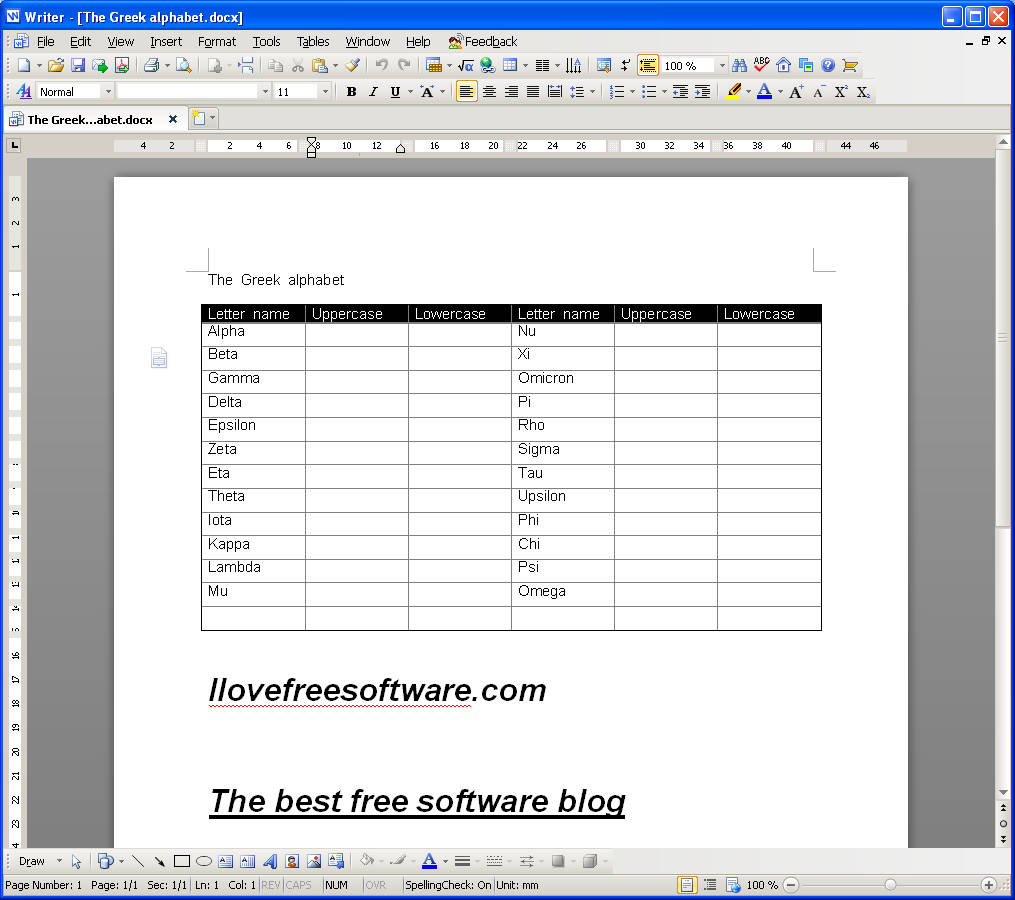1015x900 pixels.
Task: Open the Tables menu
Action: [313, 42]
